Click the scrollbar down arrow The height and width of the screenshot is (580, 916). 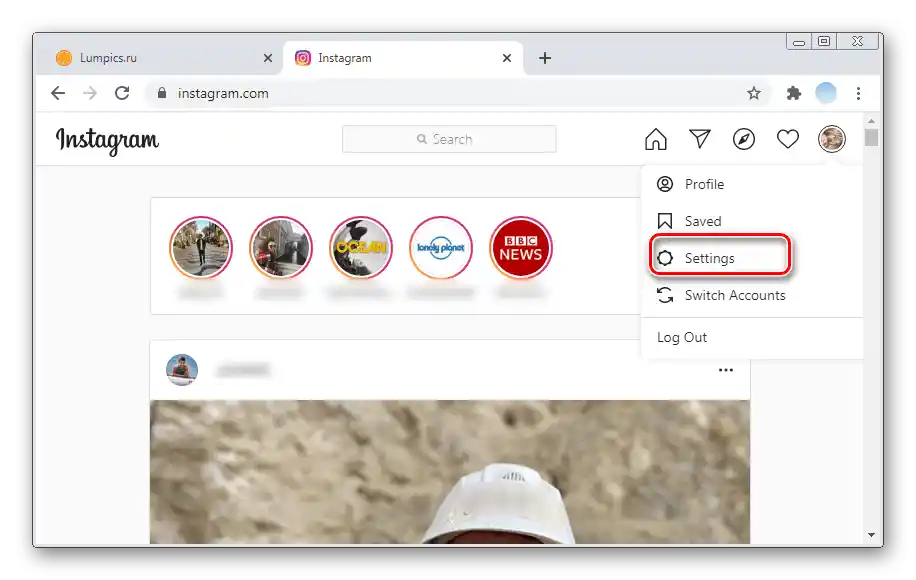[x=871, y=534]
